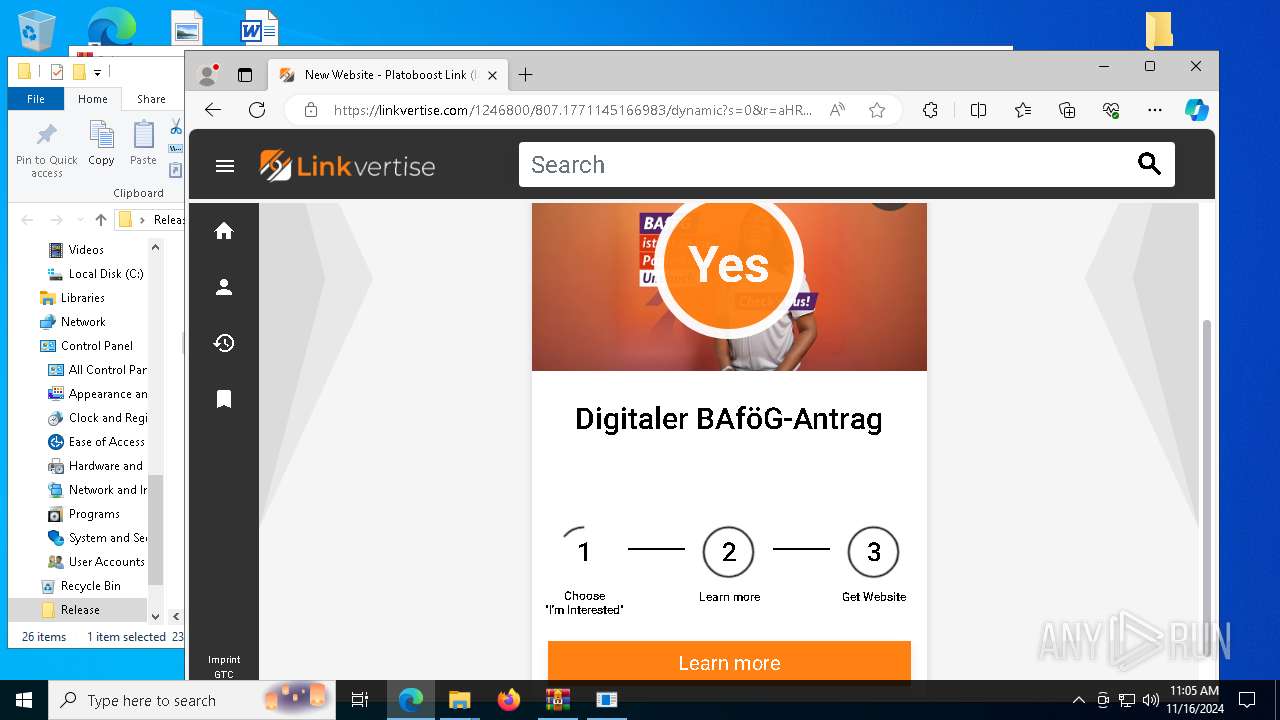The width and height of the screenshot is (1280, 720).
Task: Select Control Panel in tree
Action: pos(97,346)
